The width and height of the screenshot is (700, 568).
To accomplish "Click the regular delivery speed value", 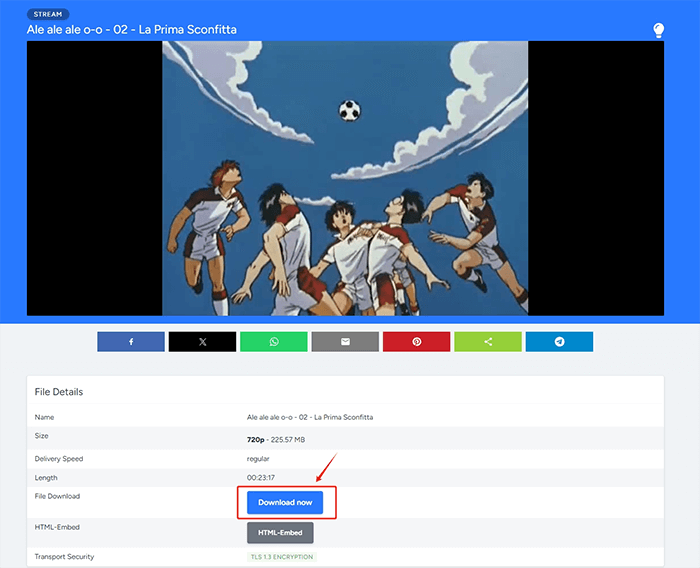I will pyautogui.click(x=258, y=459).
